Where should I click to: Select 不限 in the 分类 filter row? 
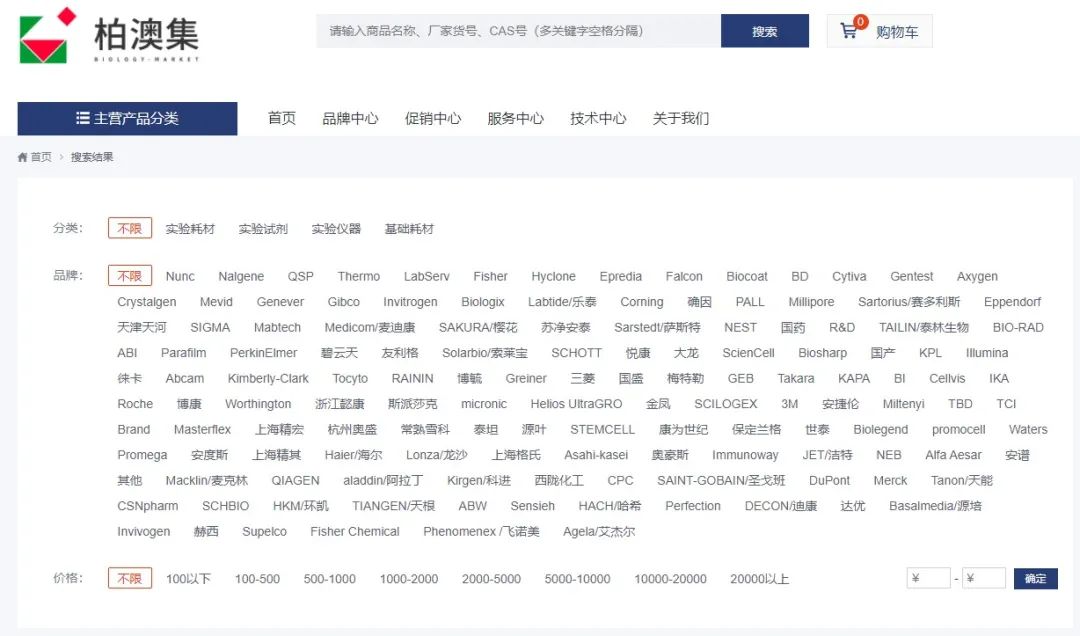tap(130, 229)
